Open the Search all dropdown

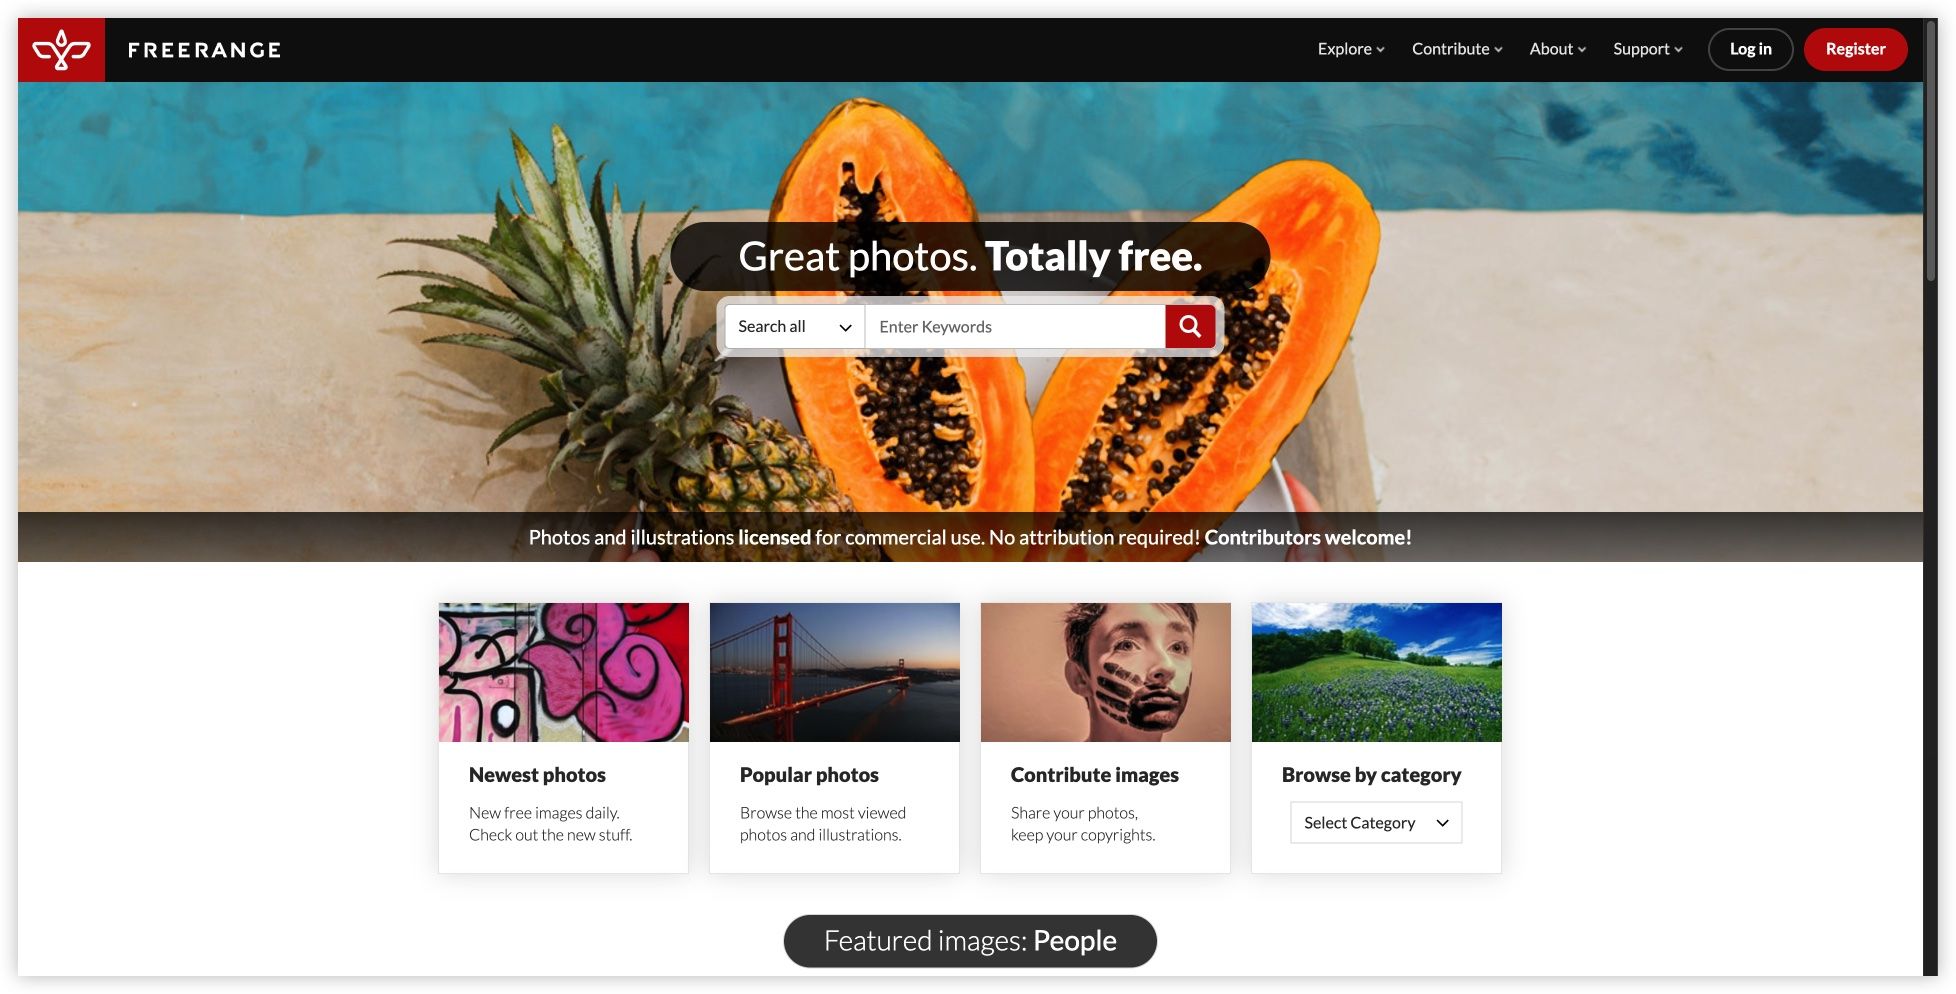pos(795,326)
